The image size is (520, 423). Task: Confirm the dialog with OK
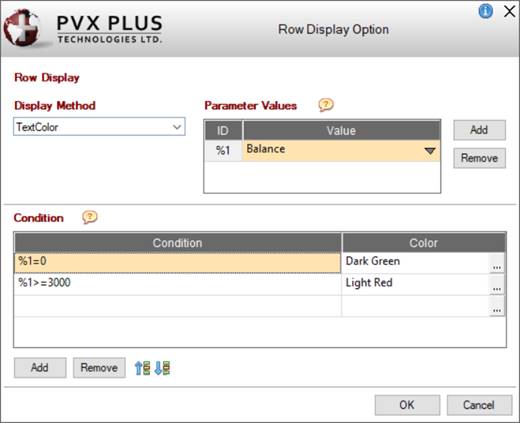[x=407, y=405]
